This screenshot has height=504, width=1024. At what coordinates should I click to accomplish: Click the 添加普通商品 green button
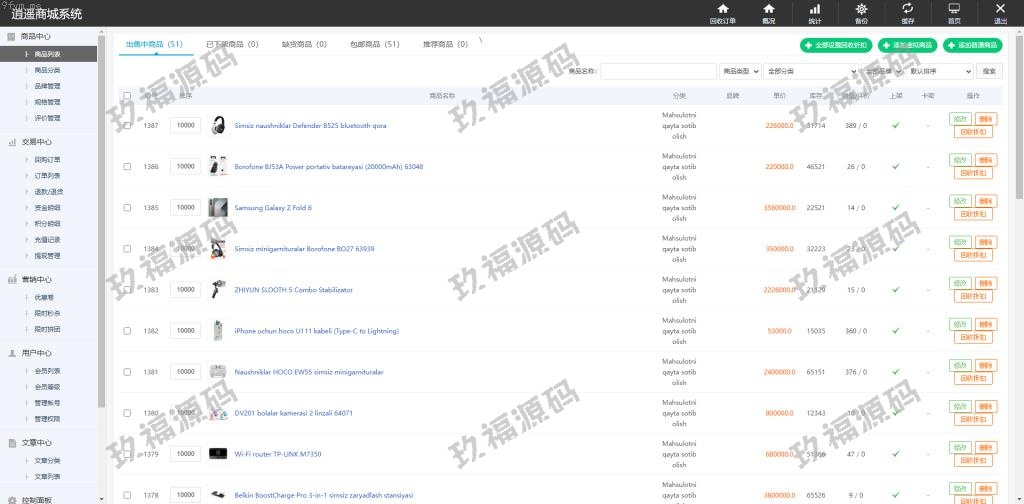[x=972, y=45]
